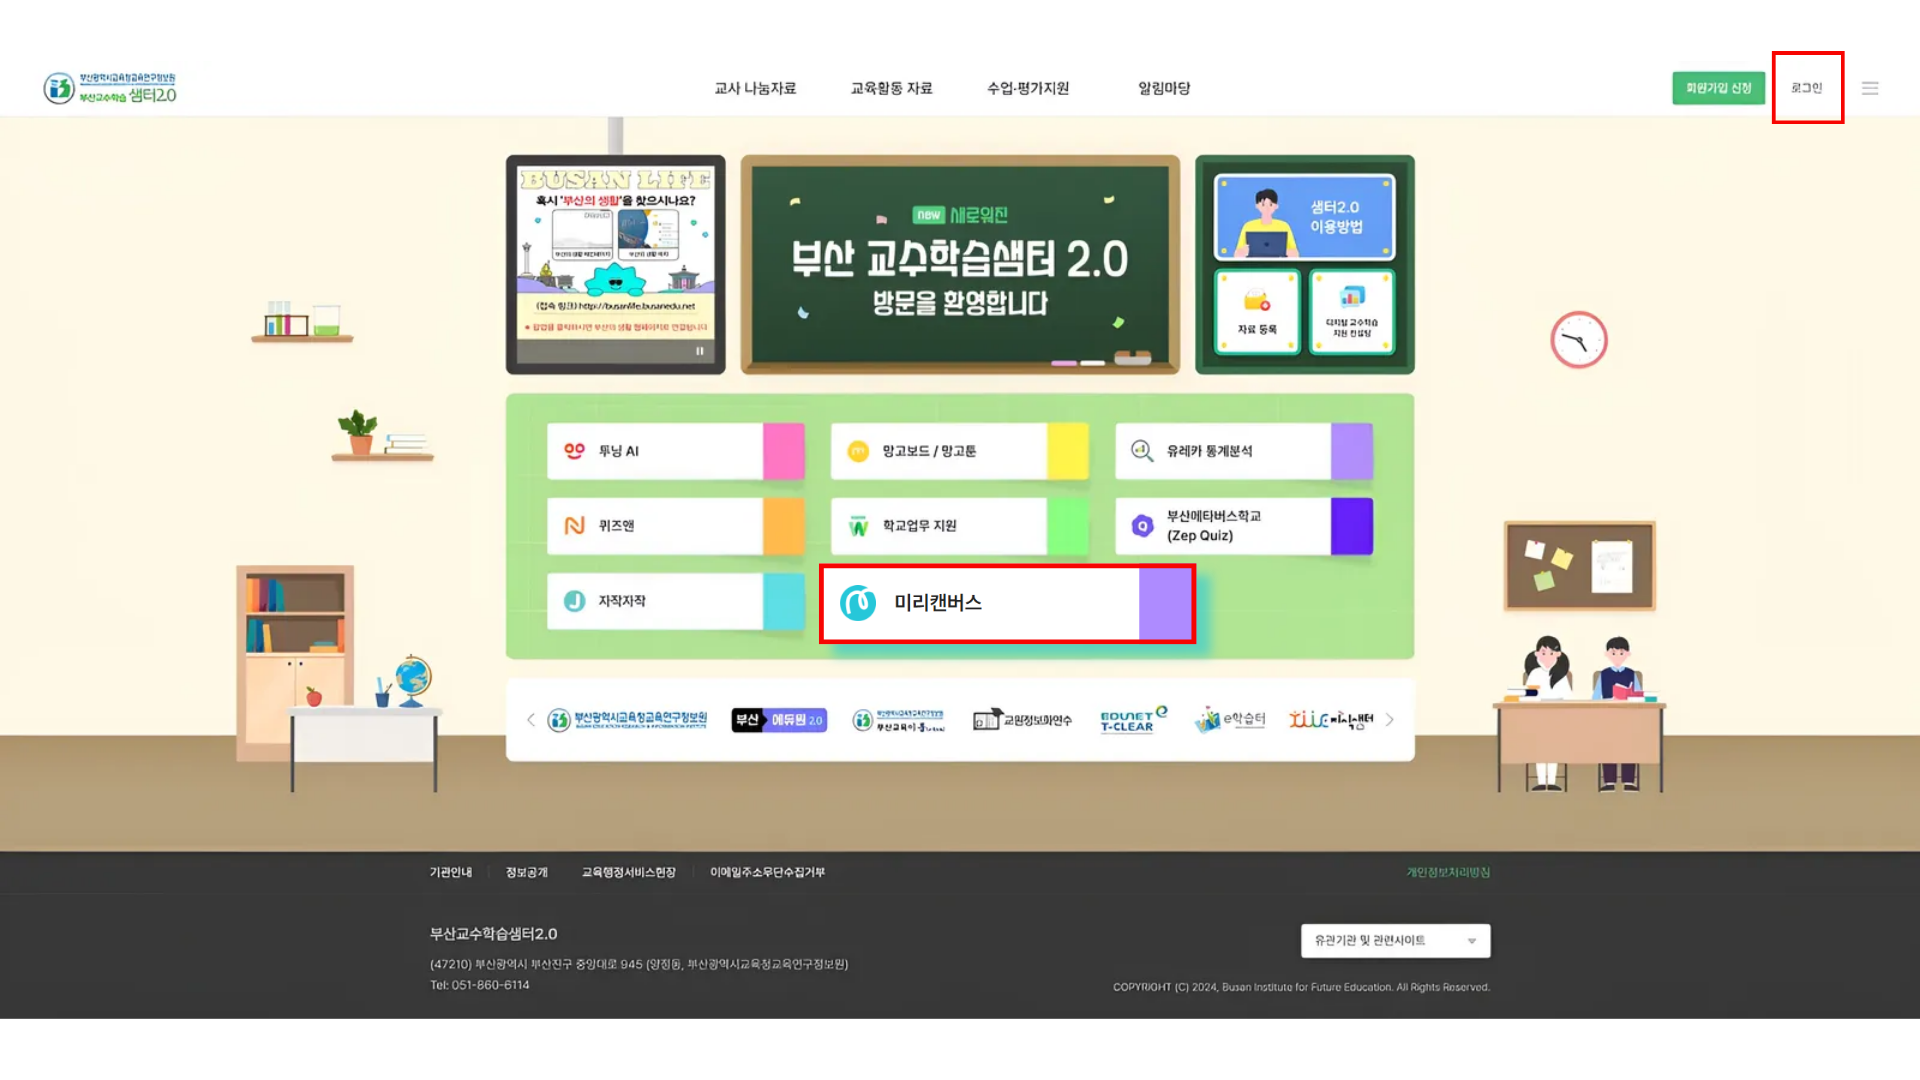Viewport: 1920px width, 1080px height.
Task: Open the 교사 나눔자료 menu
Action: coord(755,88)
